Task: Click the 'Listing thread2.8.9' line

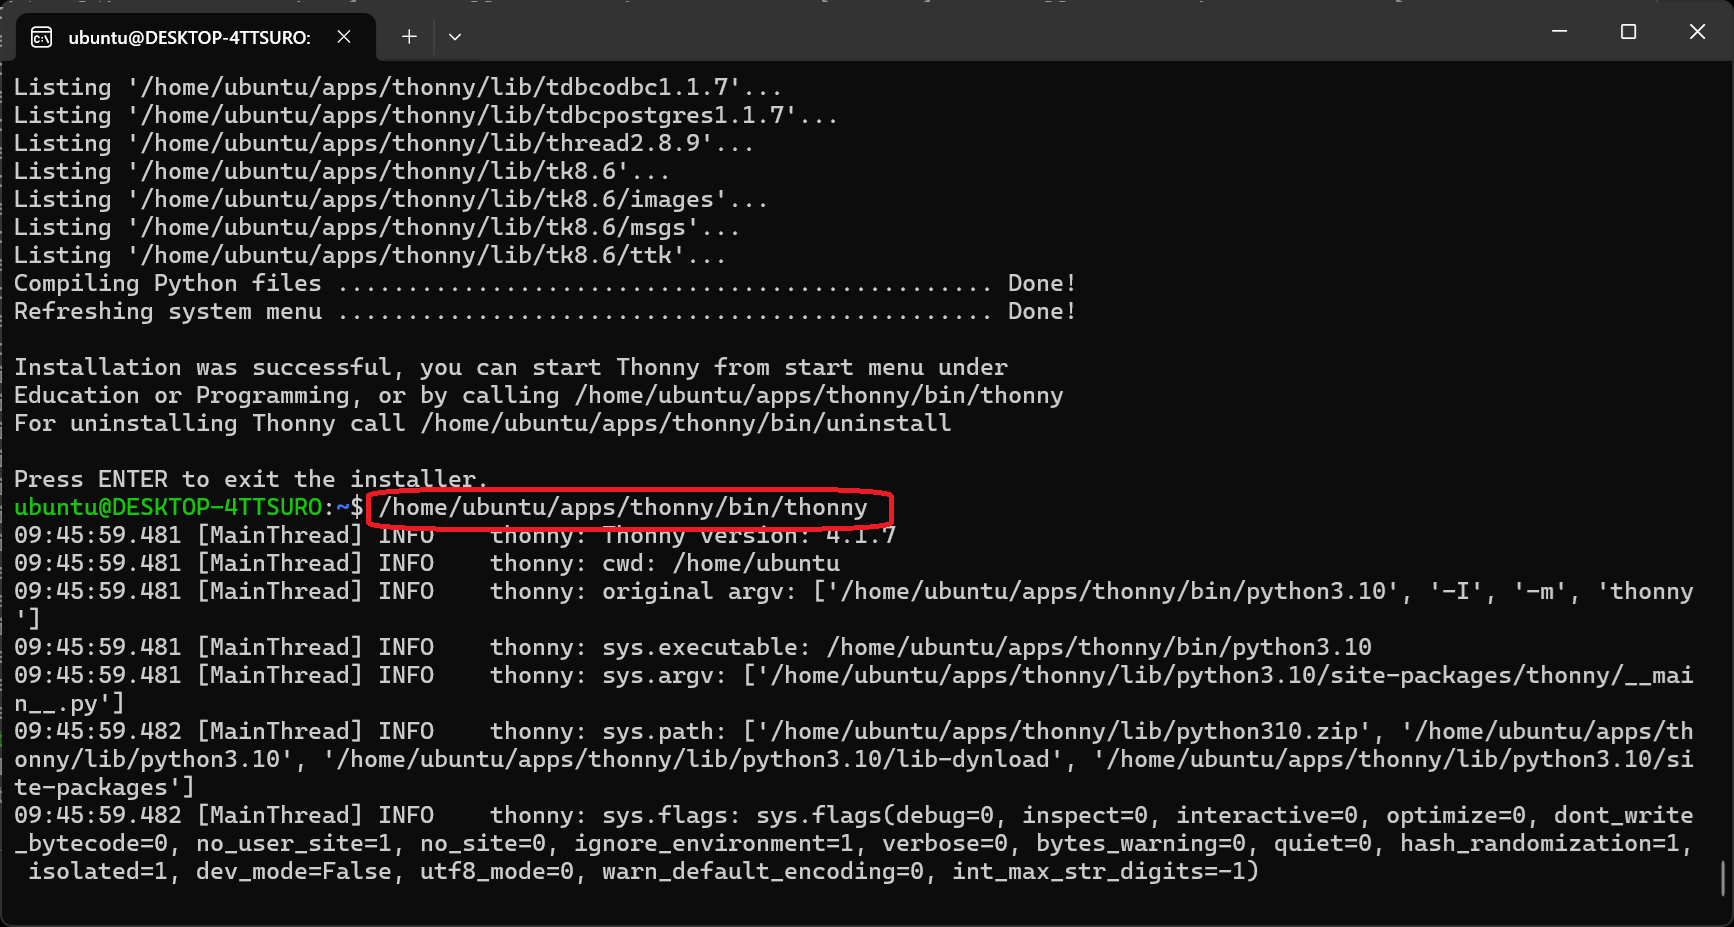Action: point(384,143)
